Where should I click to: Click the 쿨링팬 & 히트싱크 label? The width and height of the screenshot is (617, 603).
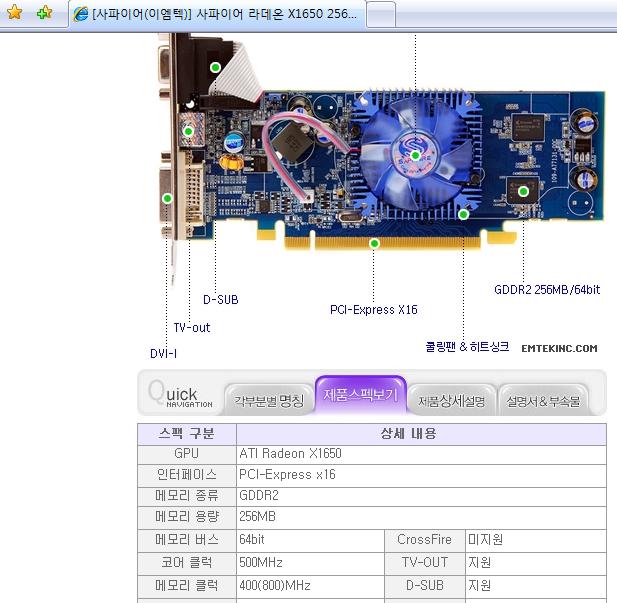click(x=467, y=347)
